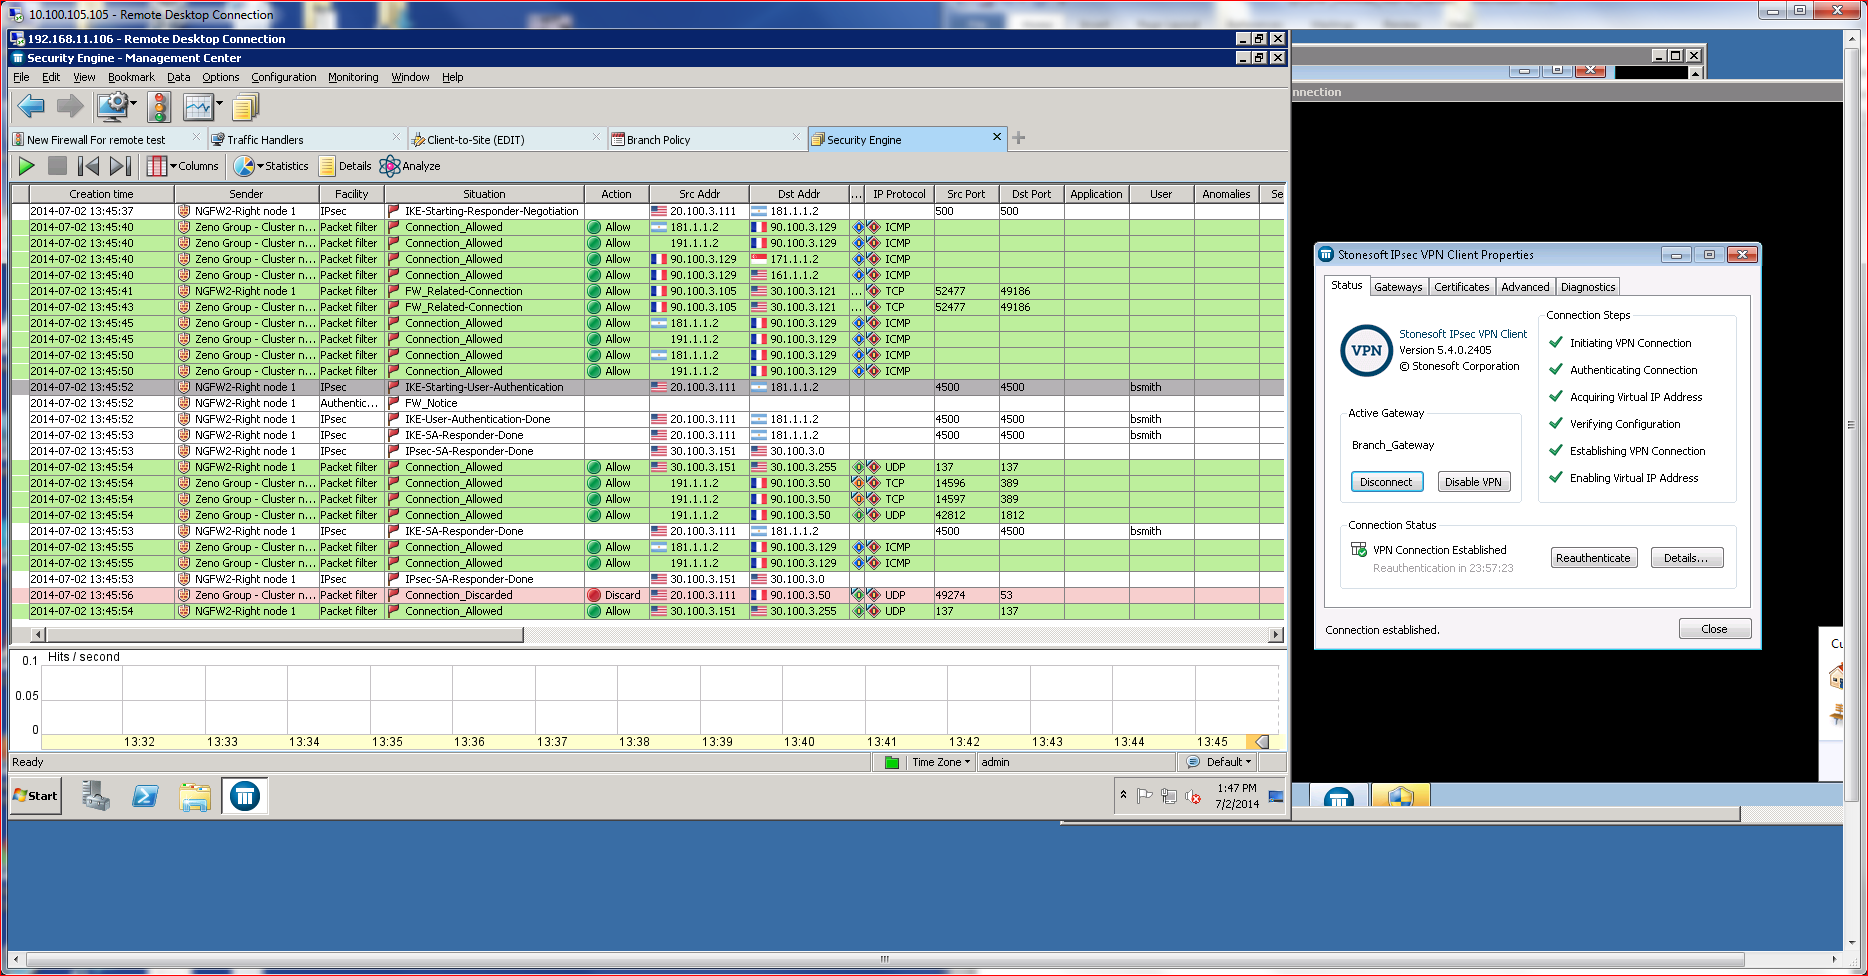This screenshot has width=1868, height=976.
Task: Click the traffic light system status icon
Action: (159, 106)
